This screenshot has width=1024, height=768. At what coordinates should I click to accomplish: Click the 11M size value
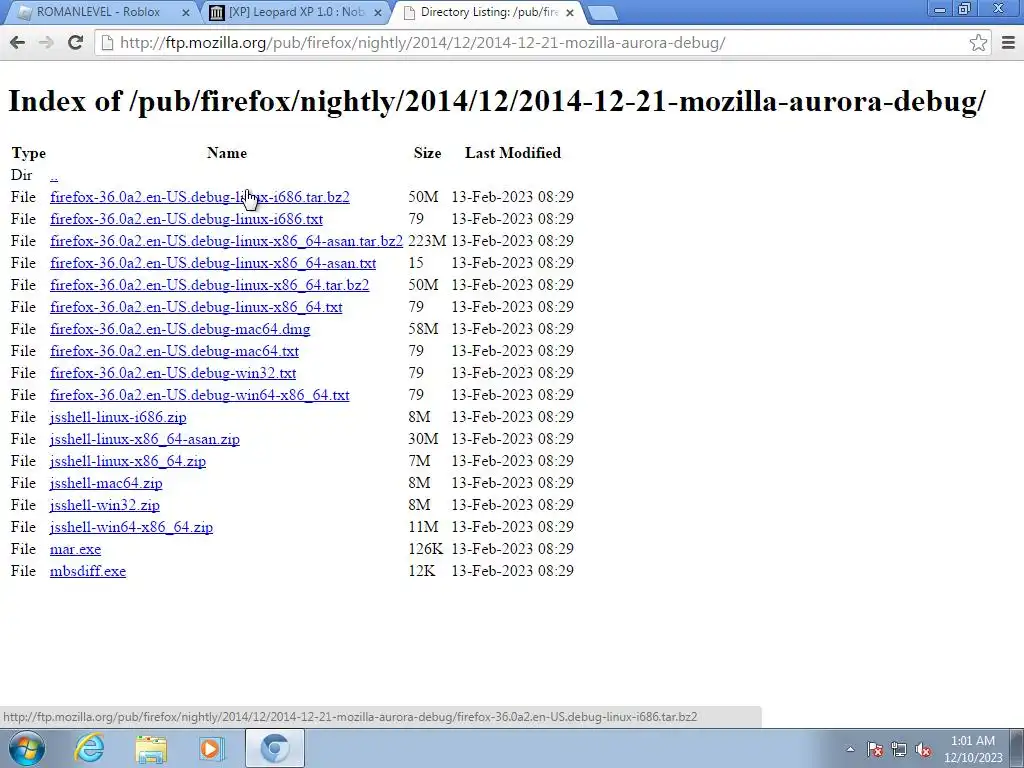423,527
